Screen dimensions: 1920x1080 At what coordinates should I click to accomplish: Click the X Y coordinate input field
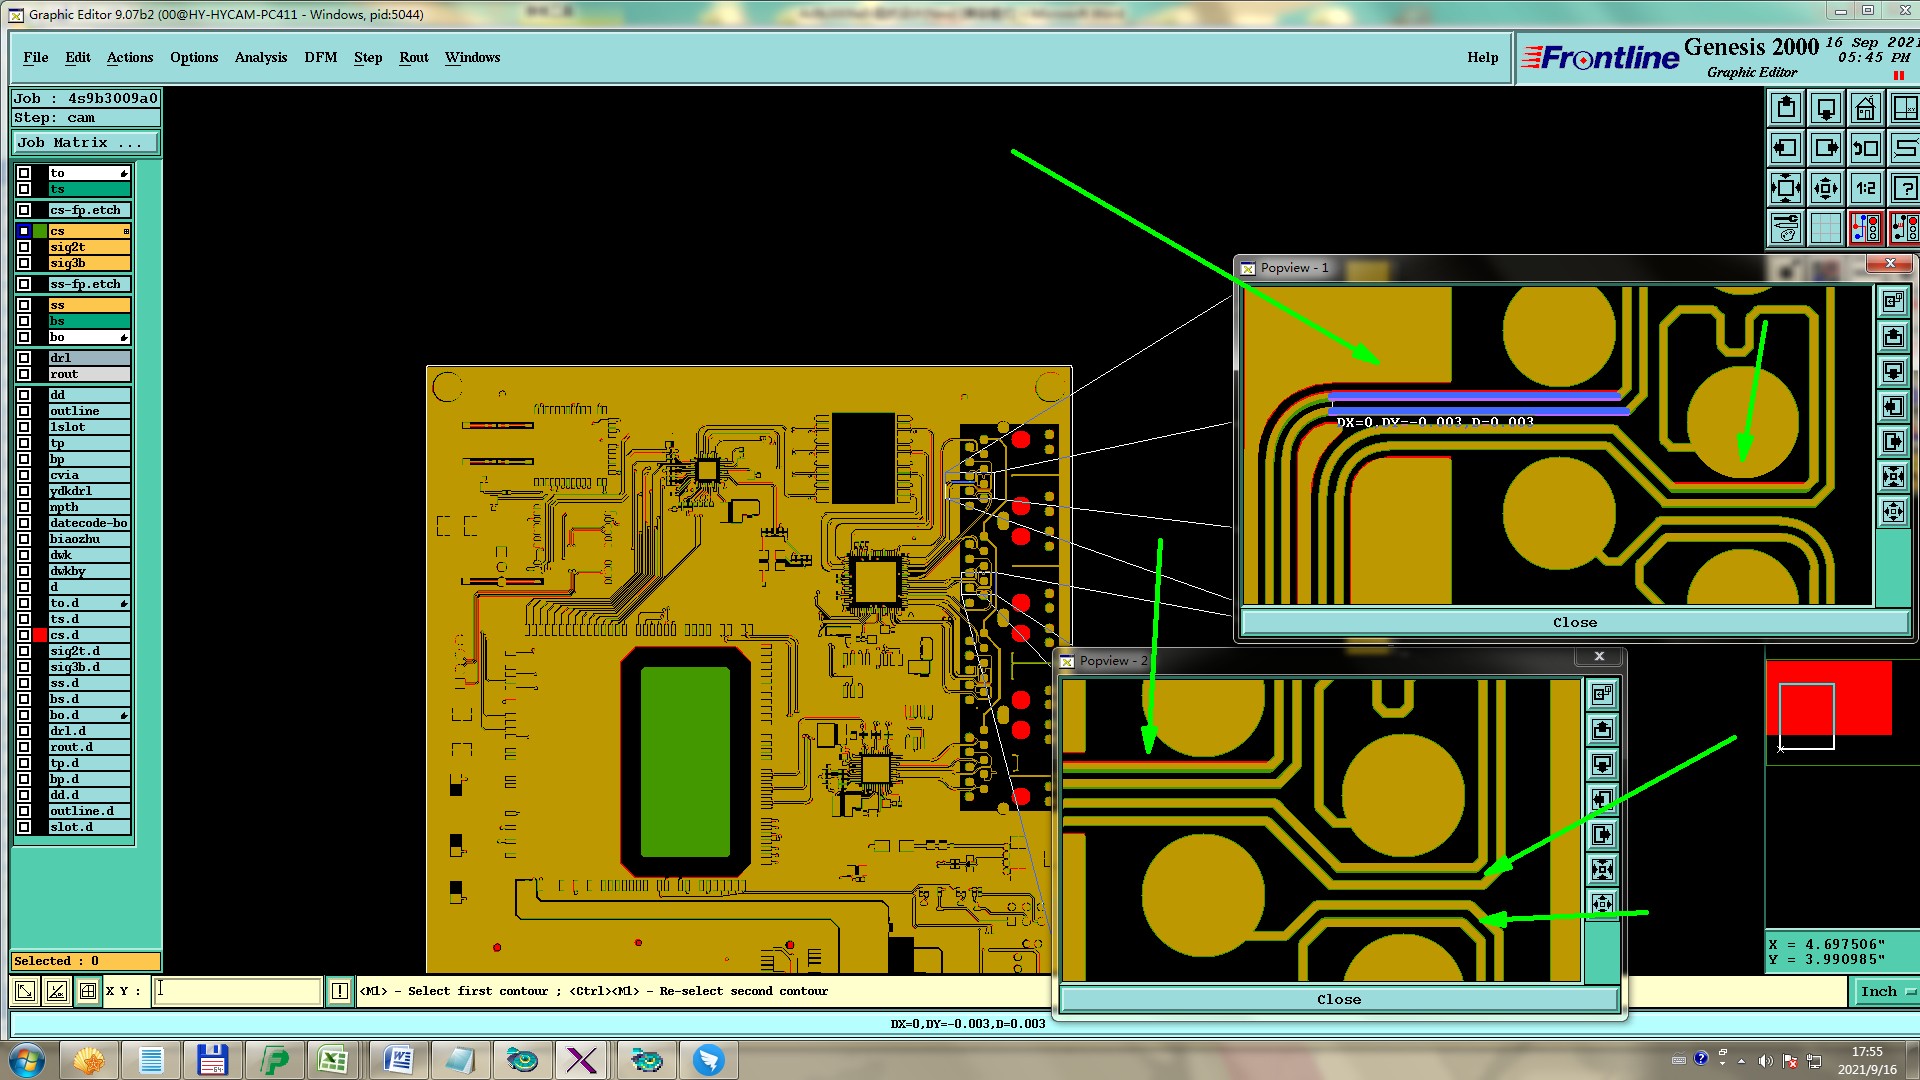click(x=237, y=991)
